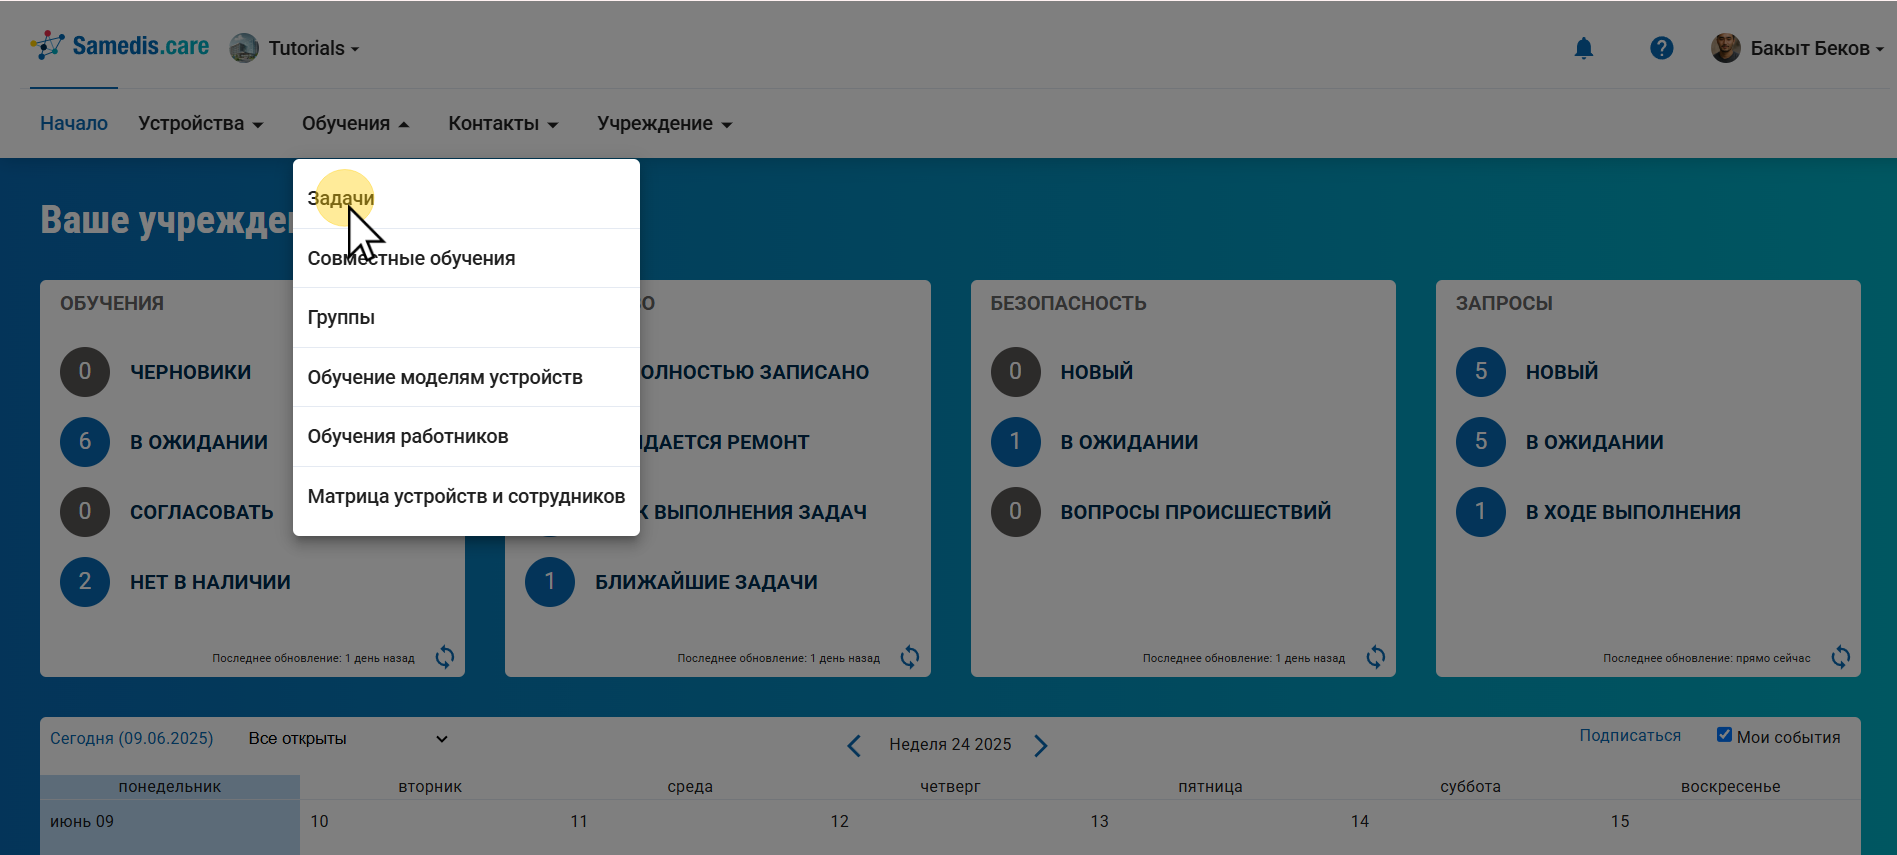
Task: Go to next week arrow
Action: click(x=1041, y=746)
